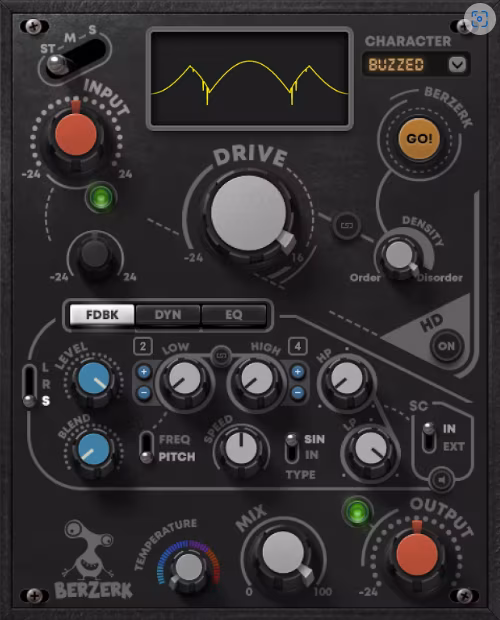500x620 pixels.
Task: Click the green LED below Input knob
Action: [x=100, y=197]
